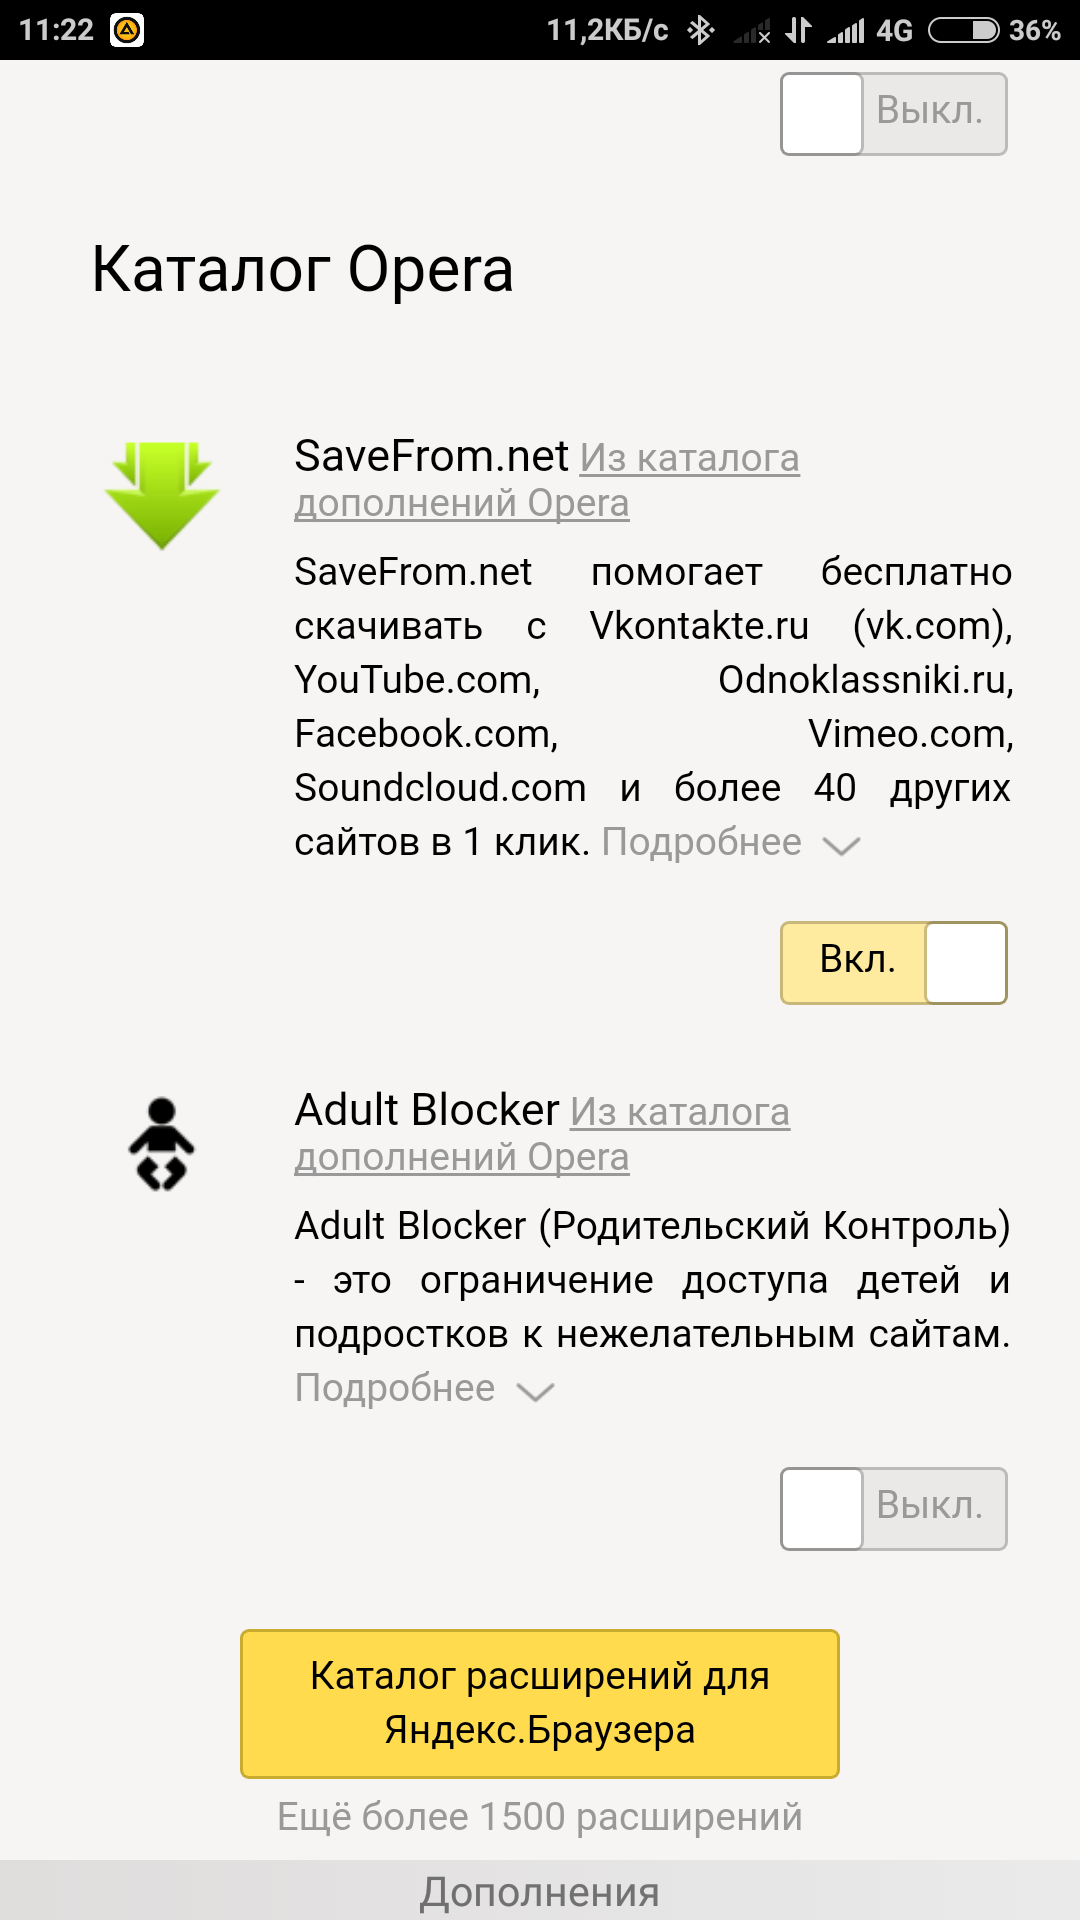The height and width of the screenshot is (1920, 1080).
Task: Expand SaveFrom.net Подробнее details
Action: point(702,842)
